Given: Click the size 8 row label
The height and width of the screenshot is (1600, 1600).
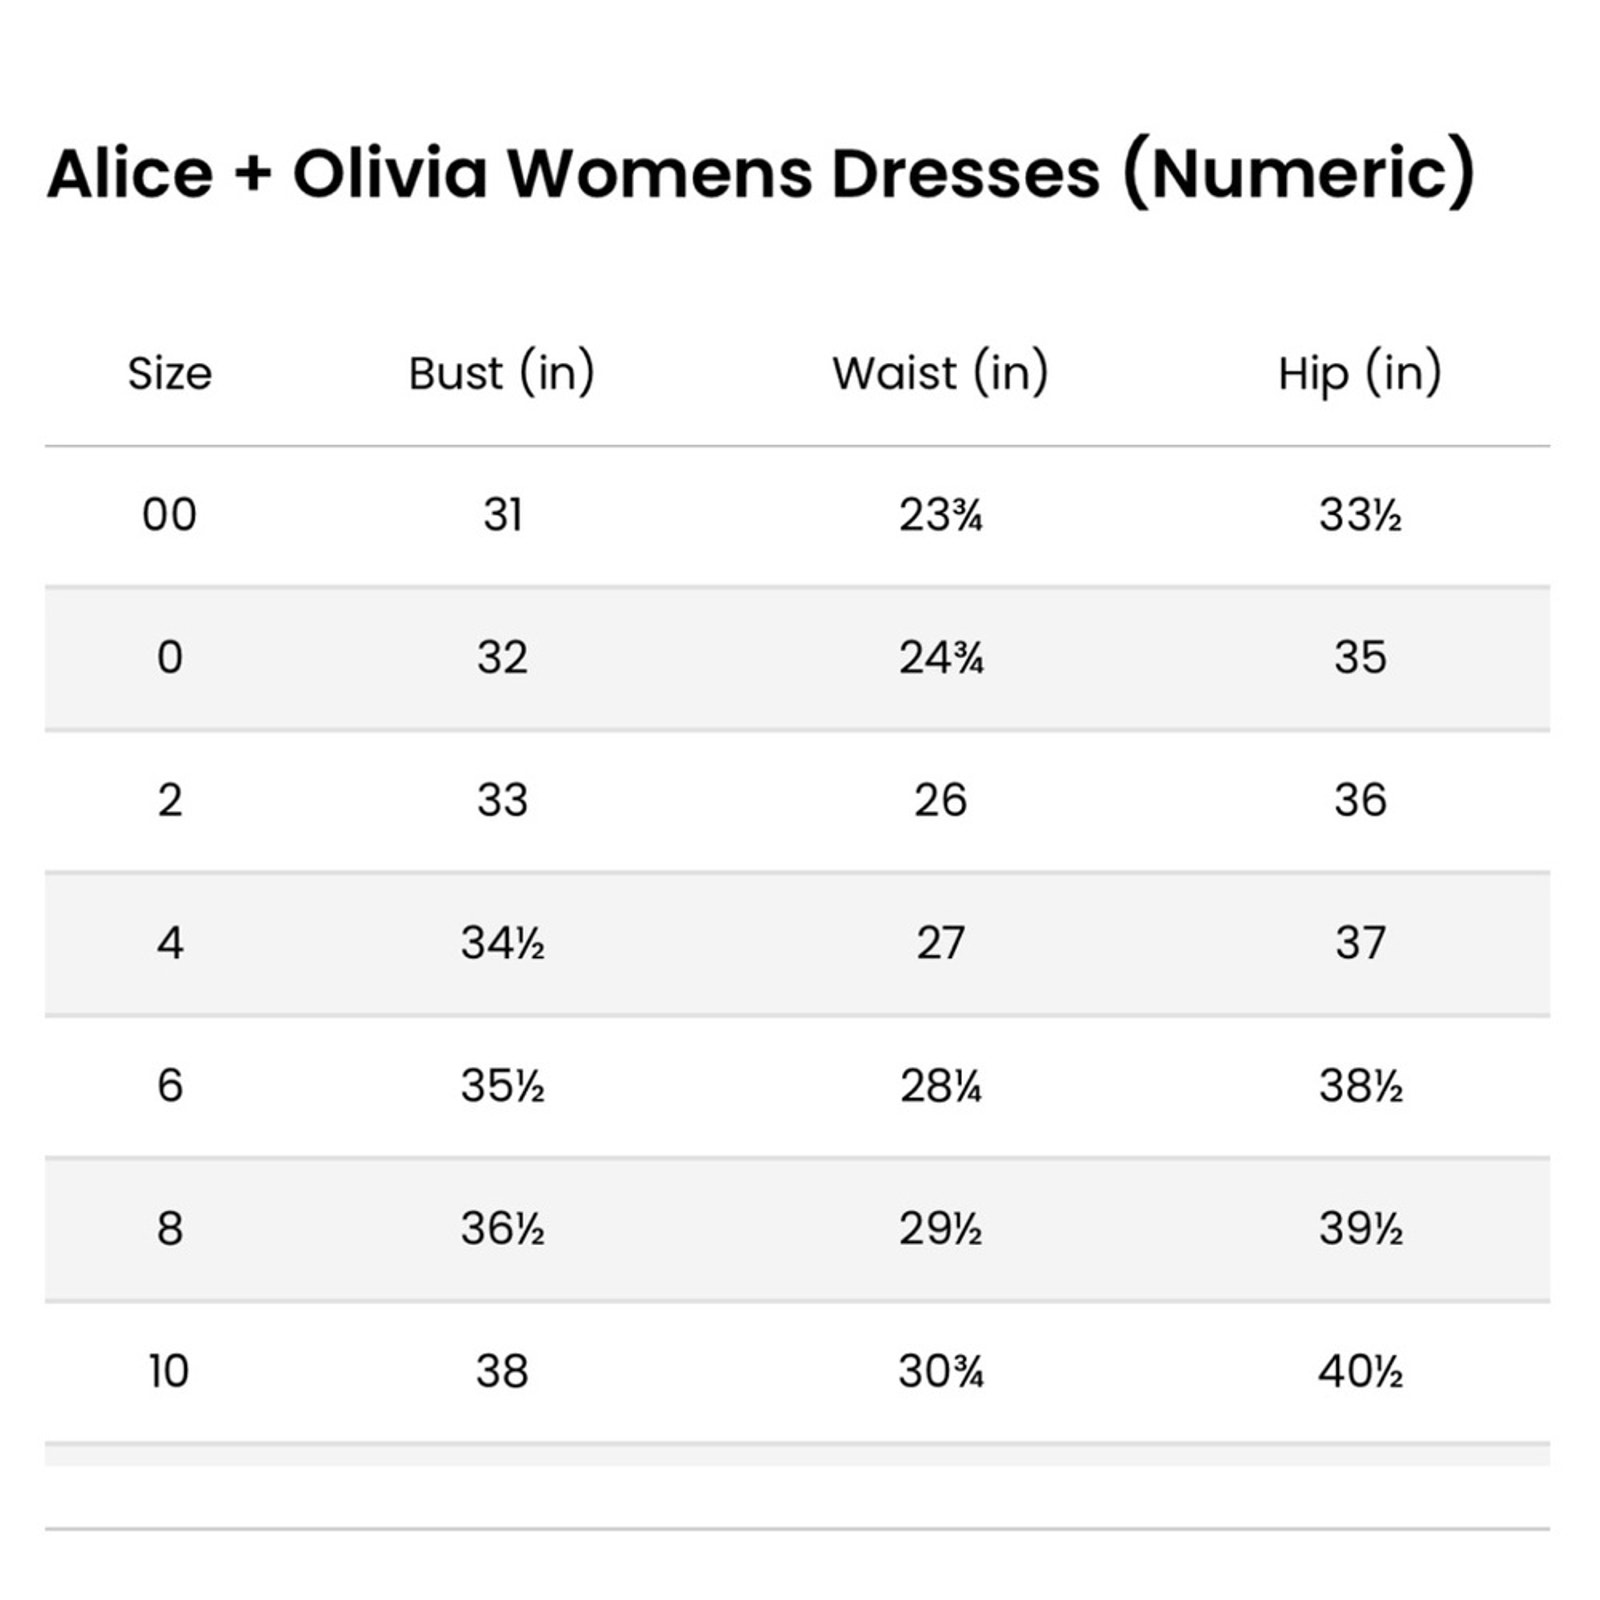Looking at the screenshot, I should tap(170, 1228).
